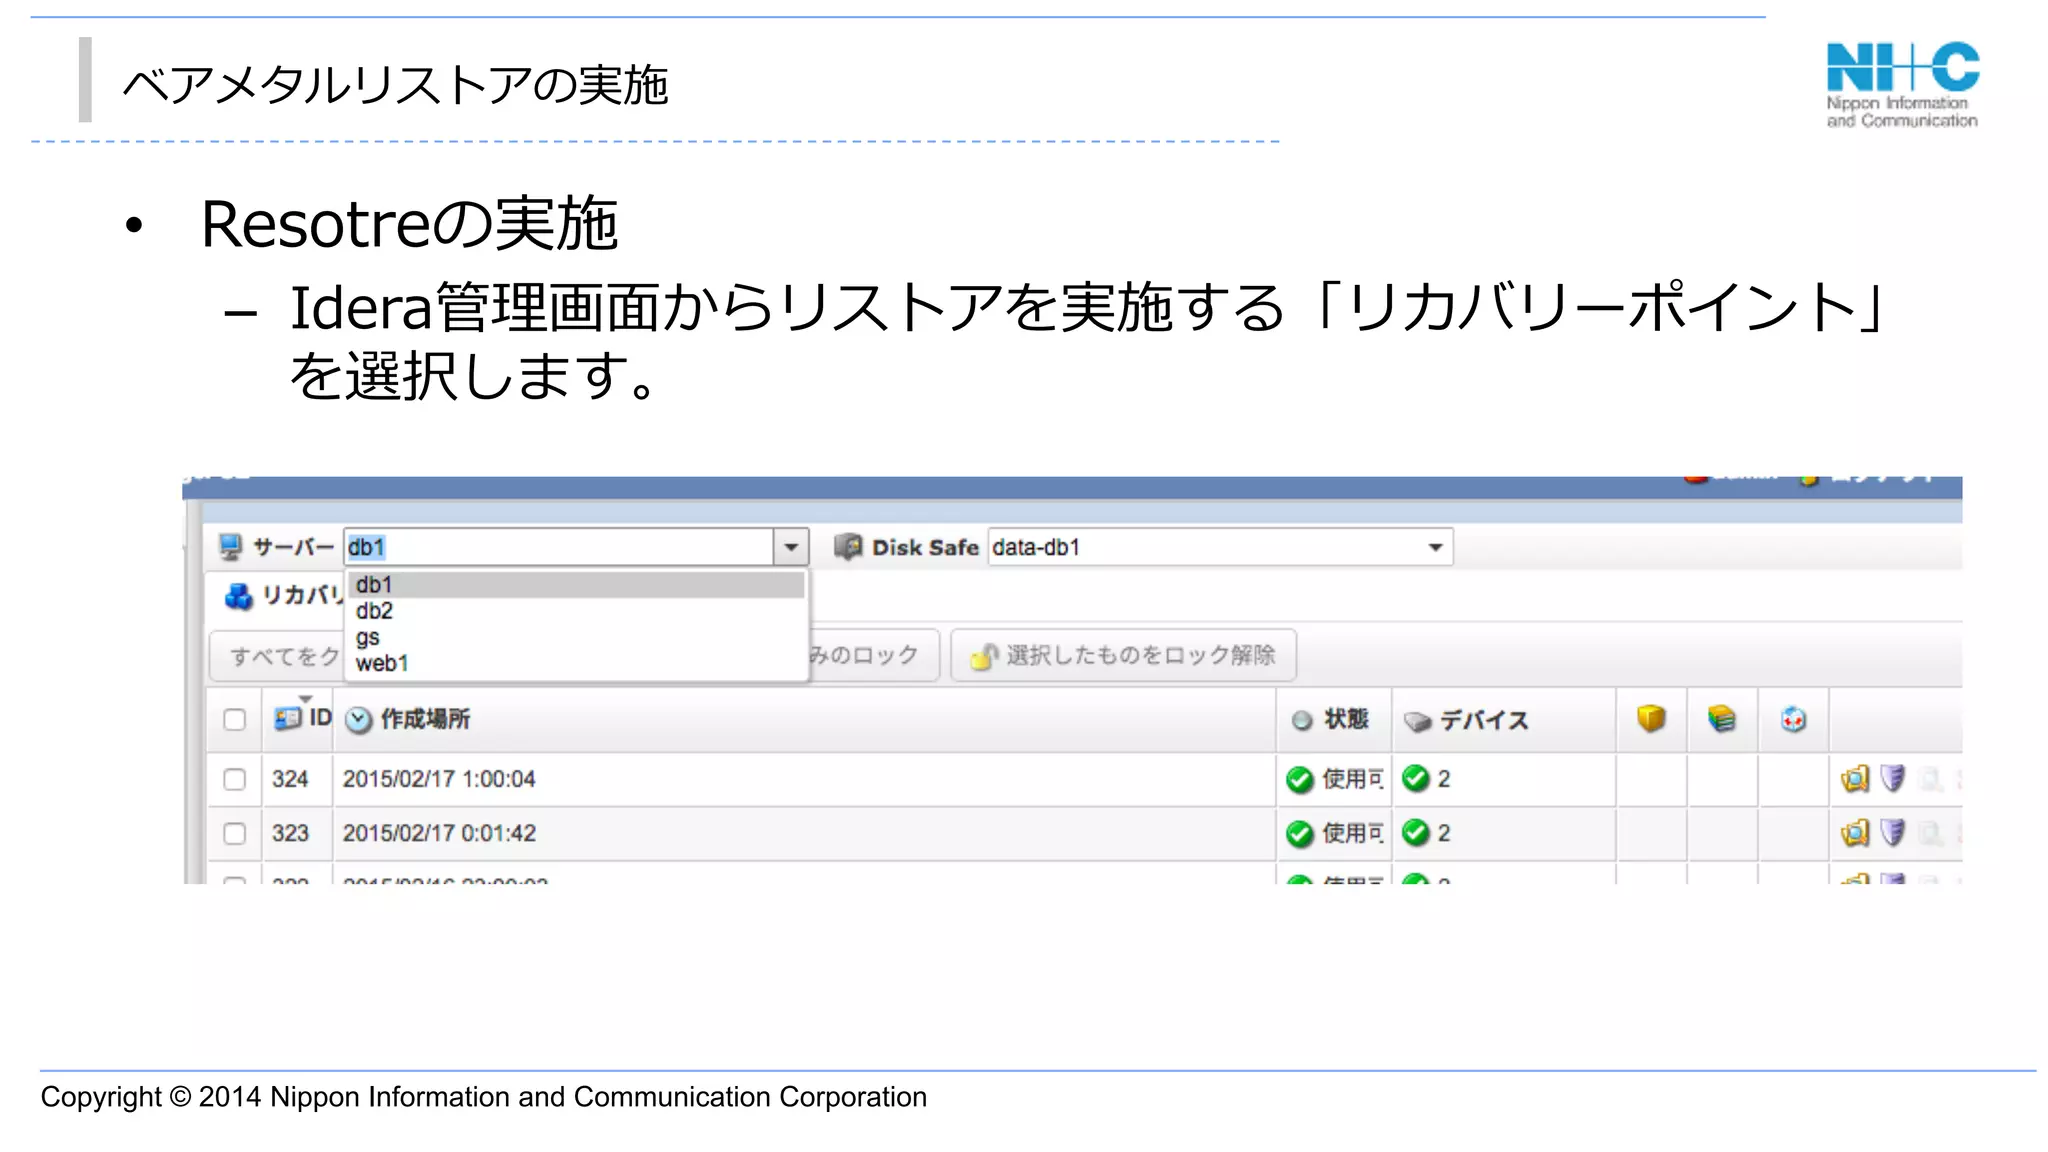2048x1152 pixels.
Task: Tick the select-all checkbox in the table header
Action: pos(235,720)
